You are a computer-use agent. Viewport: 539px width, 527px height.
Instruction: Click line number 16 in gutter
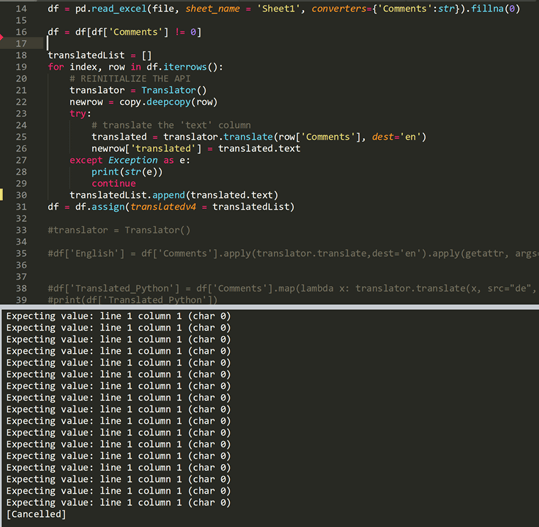pos(21,32)
